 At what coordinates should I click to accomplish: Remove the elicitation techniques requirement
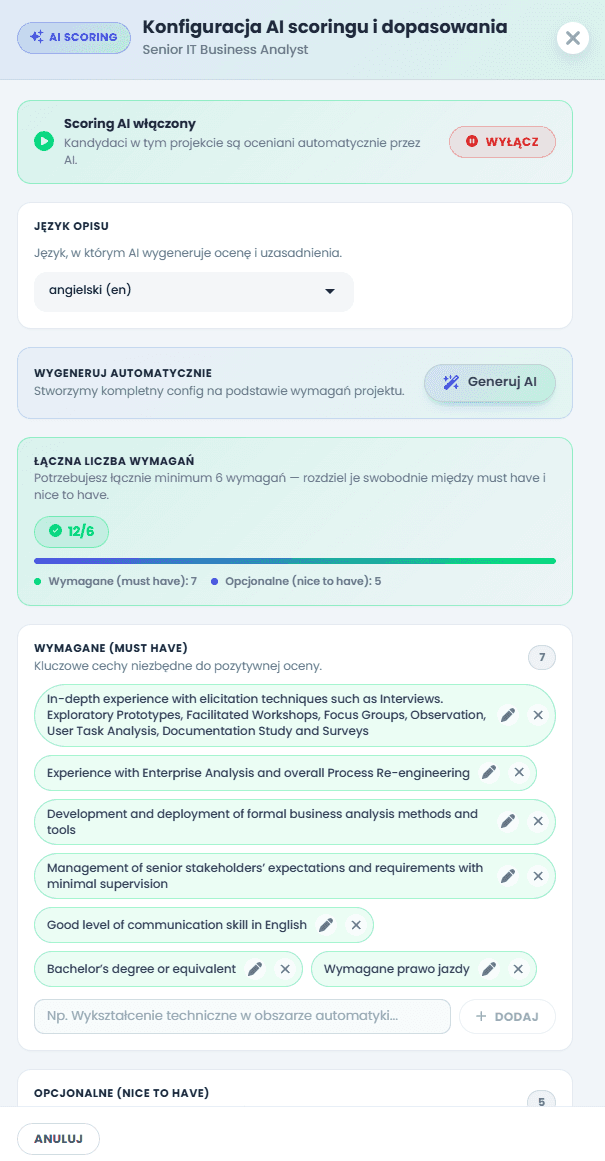[x=538, y=715]
